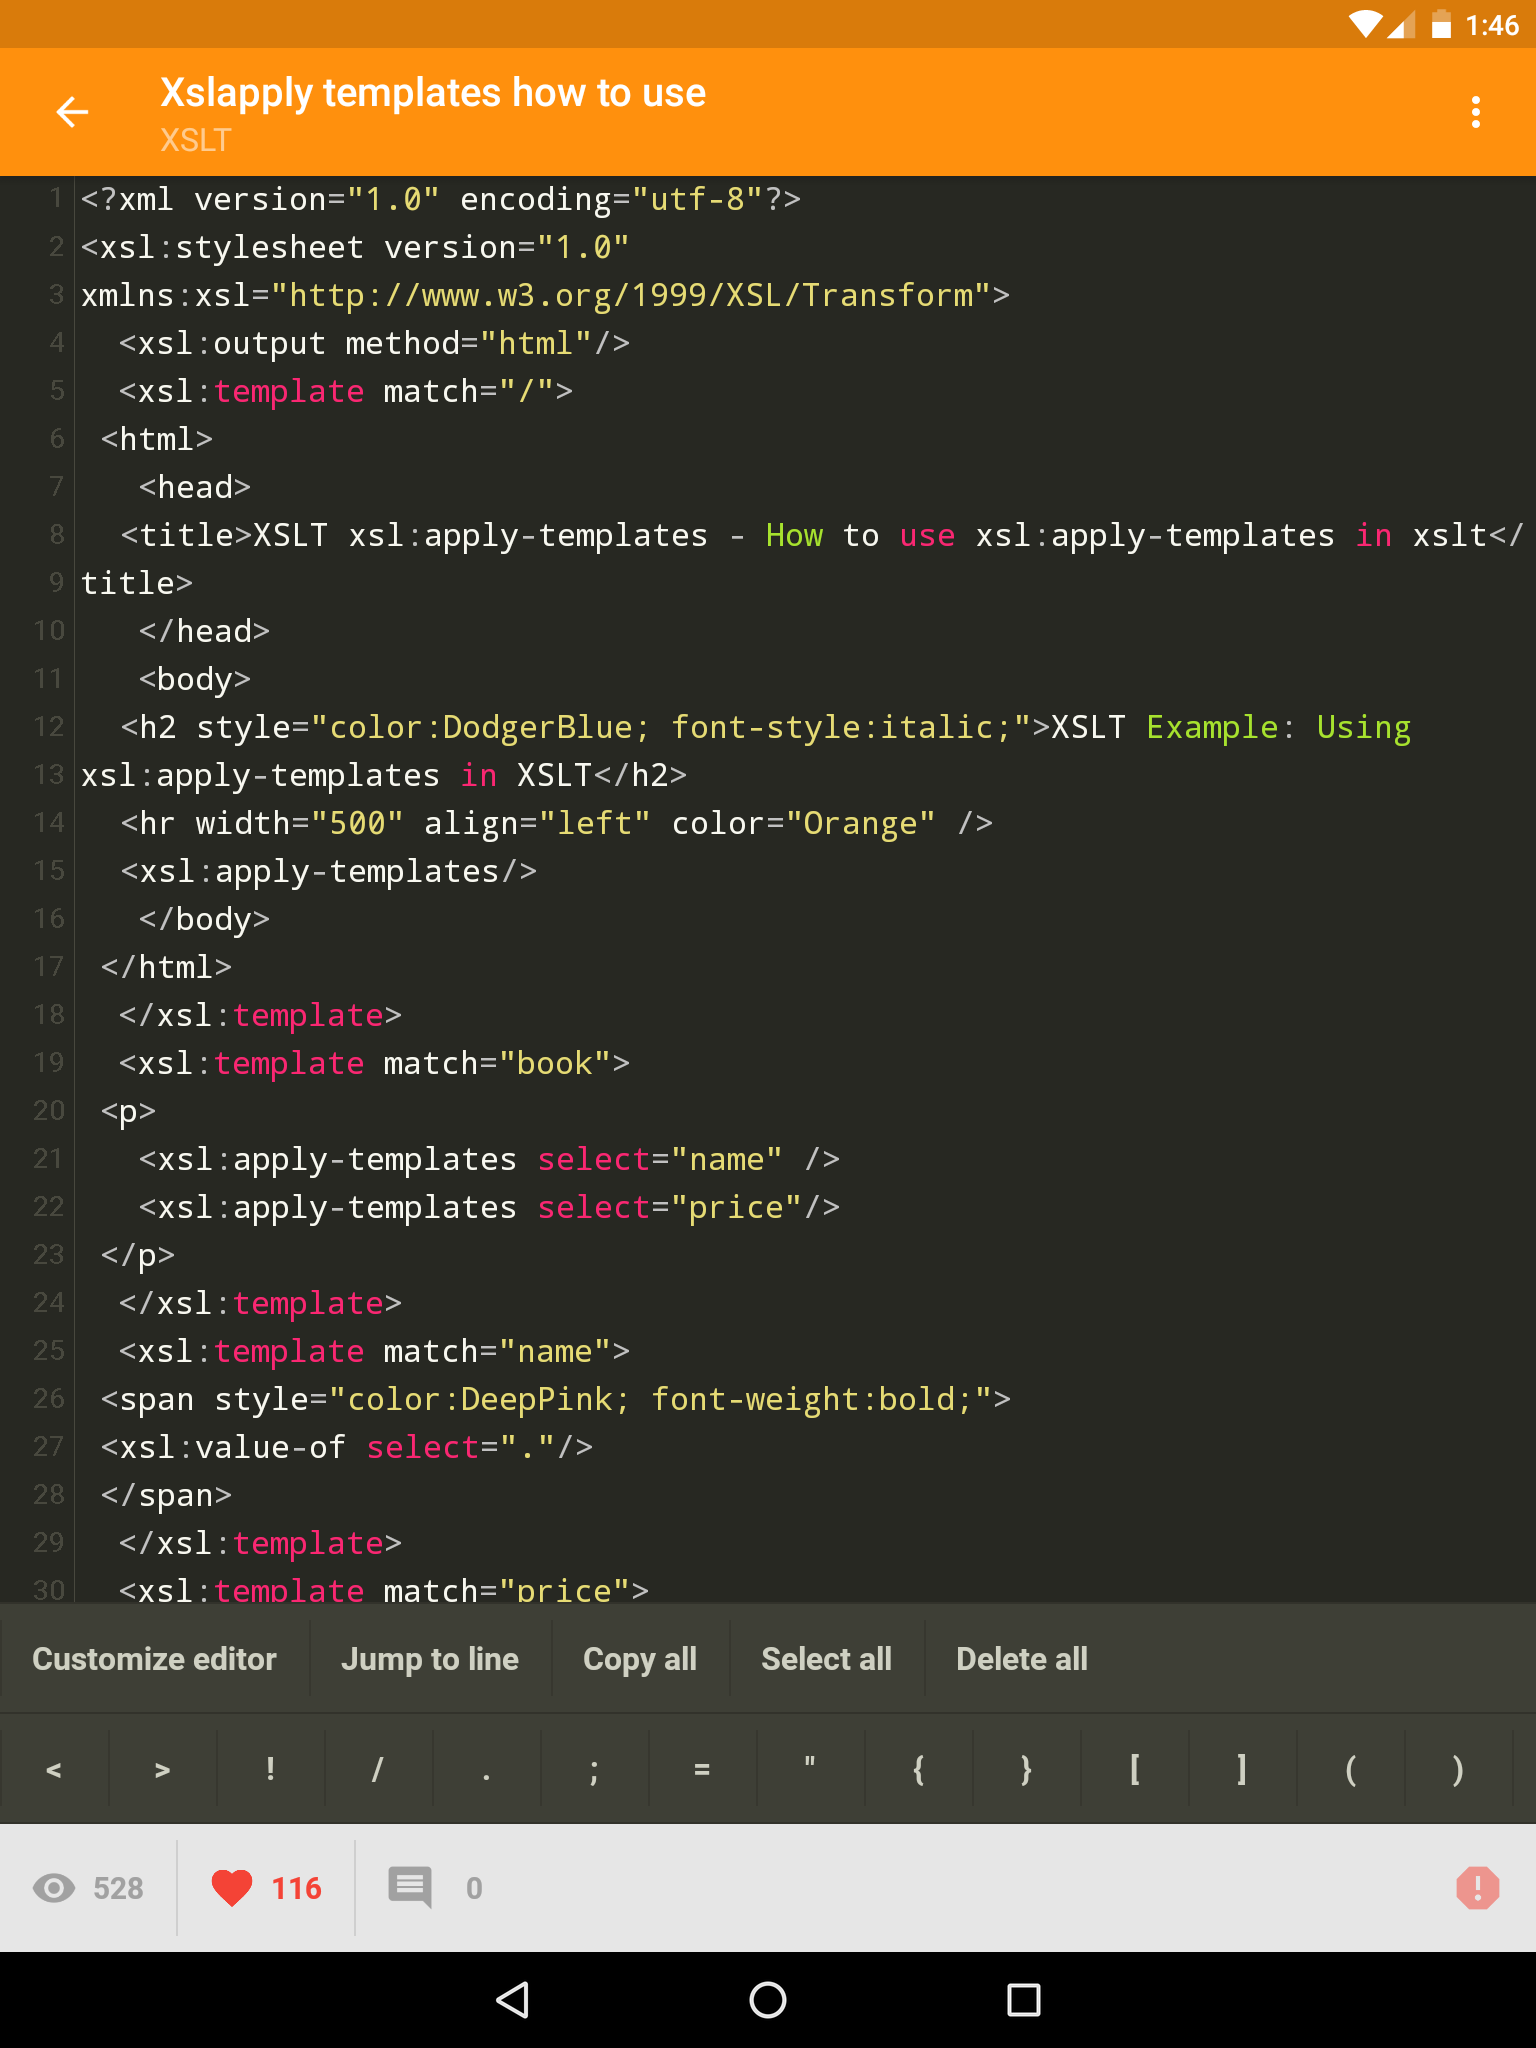The image size is (1536, 2048).
Task: Insert the period symbol key
Action: pyautogui.click(x=486, y=1770)
